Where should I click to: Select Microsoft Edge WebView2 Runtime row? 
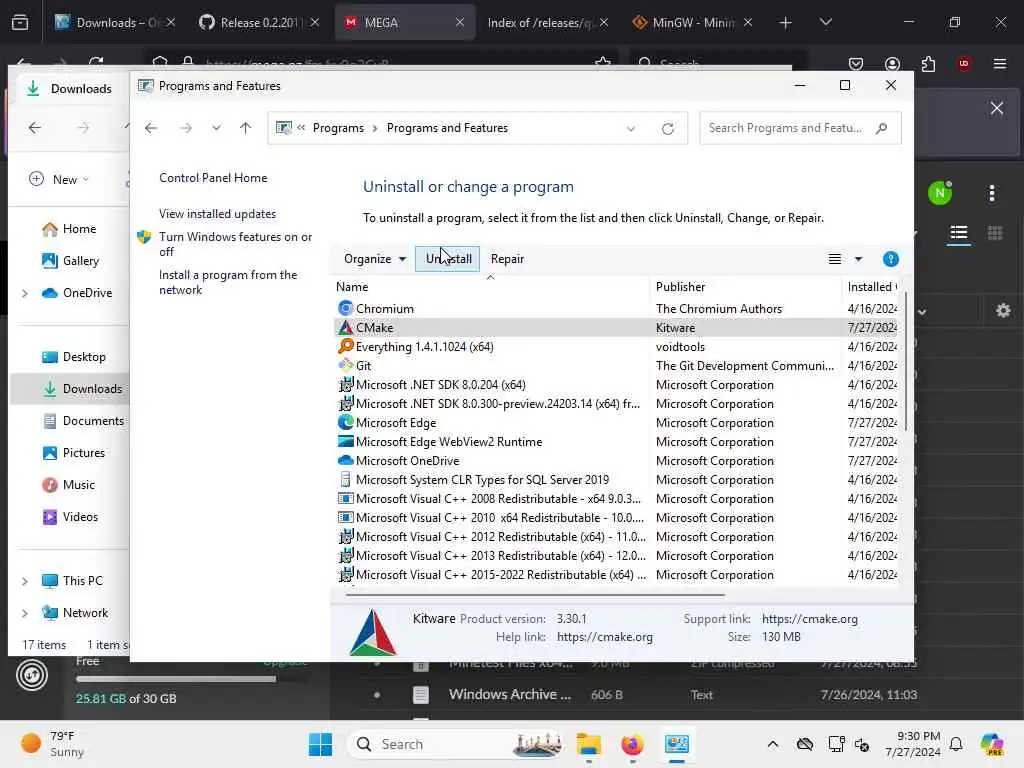pyautogui.click(x=616, y=441)
